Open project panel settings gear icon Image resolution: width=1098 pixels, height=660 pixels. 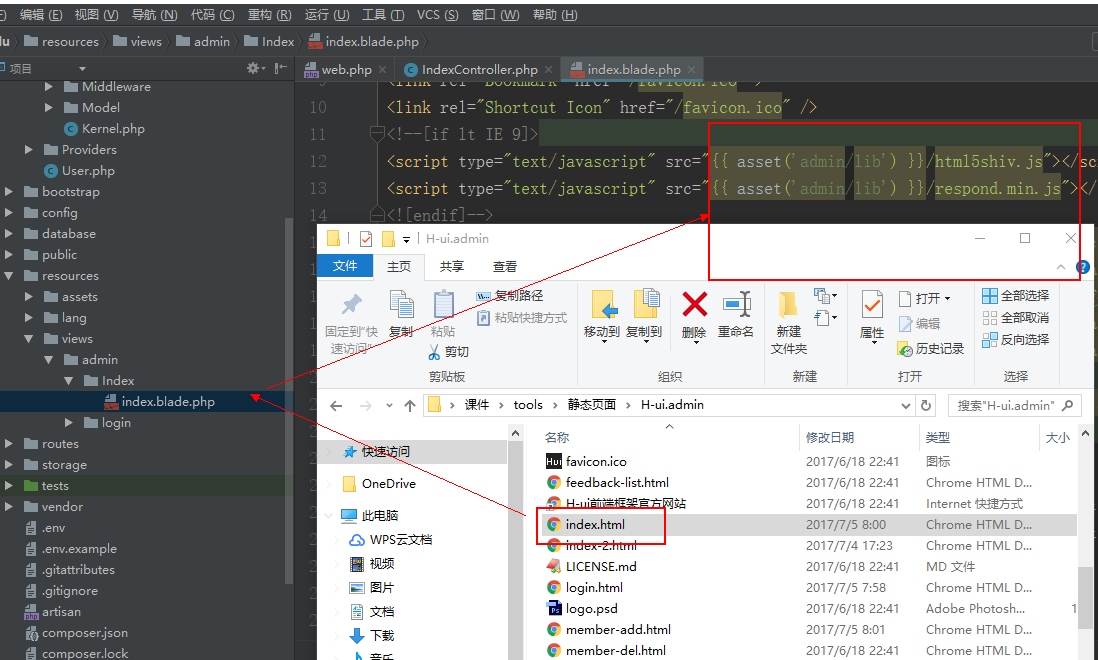pyautogui.click(x=254, y=68)
